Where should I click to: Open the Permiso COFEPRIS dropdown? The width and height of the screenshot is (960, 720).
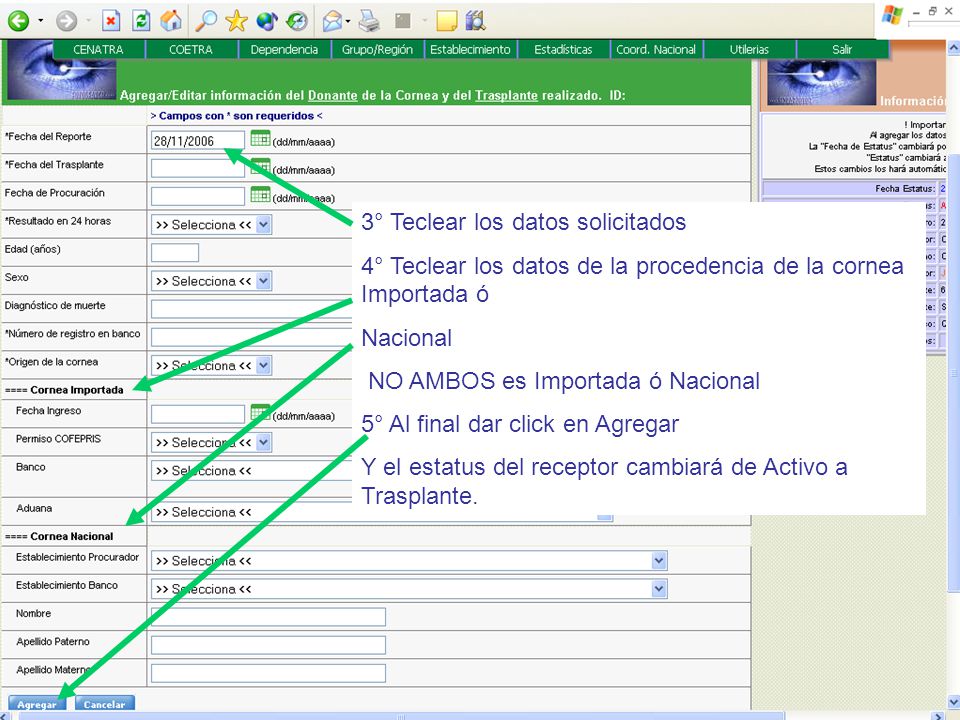(211, 442)
